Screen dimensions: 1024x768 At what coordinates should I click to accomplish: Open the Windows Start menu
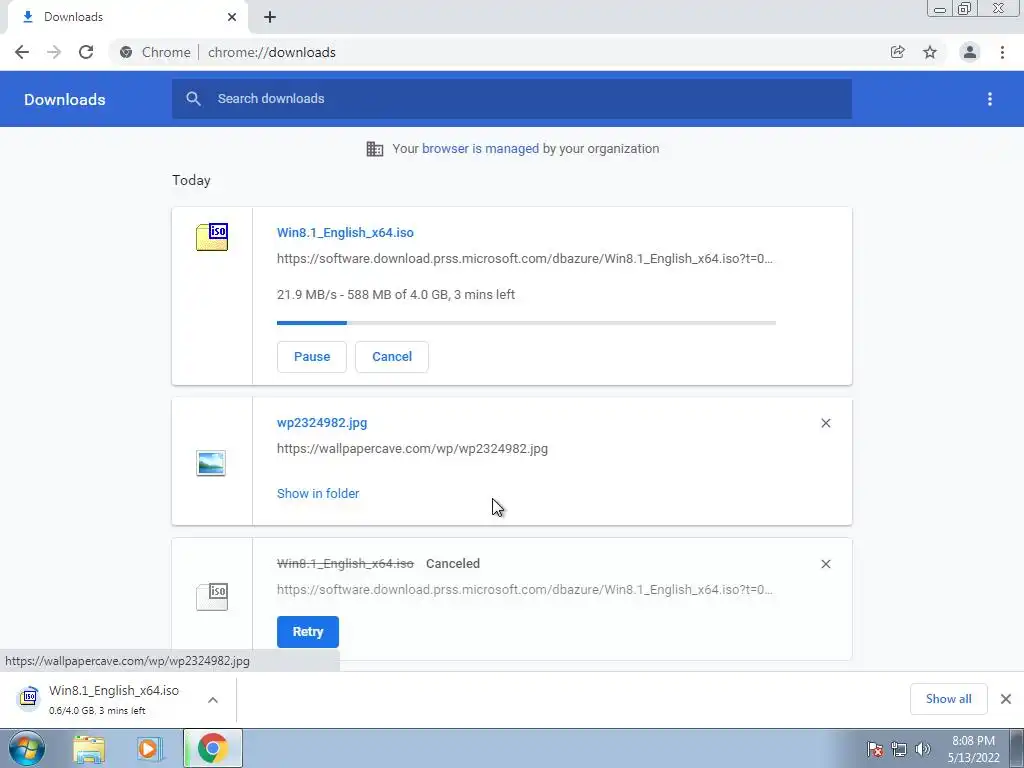click(26, 748)
